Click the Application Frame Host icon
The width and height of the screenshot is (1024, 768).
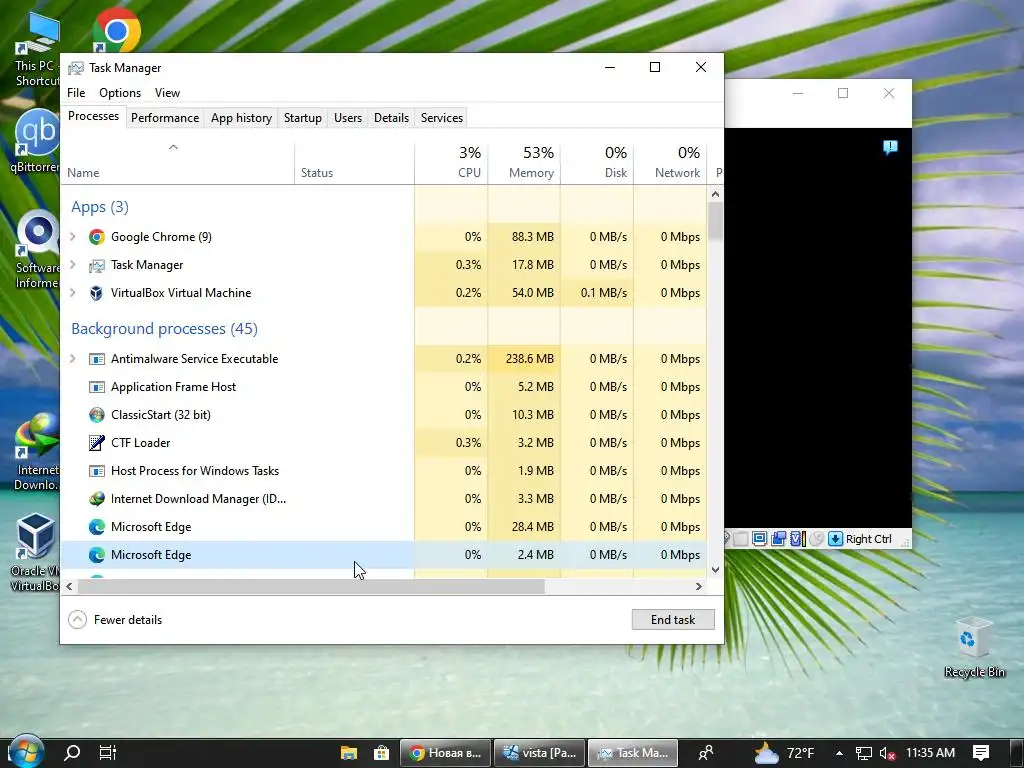[97, 387]
